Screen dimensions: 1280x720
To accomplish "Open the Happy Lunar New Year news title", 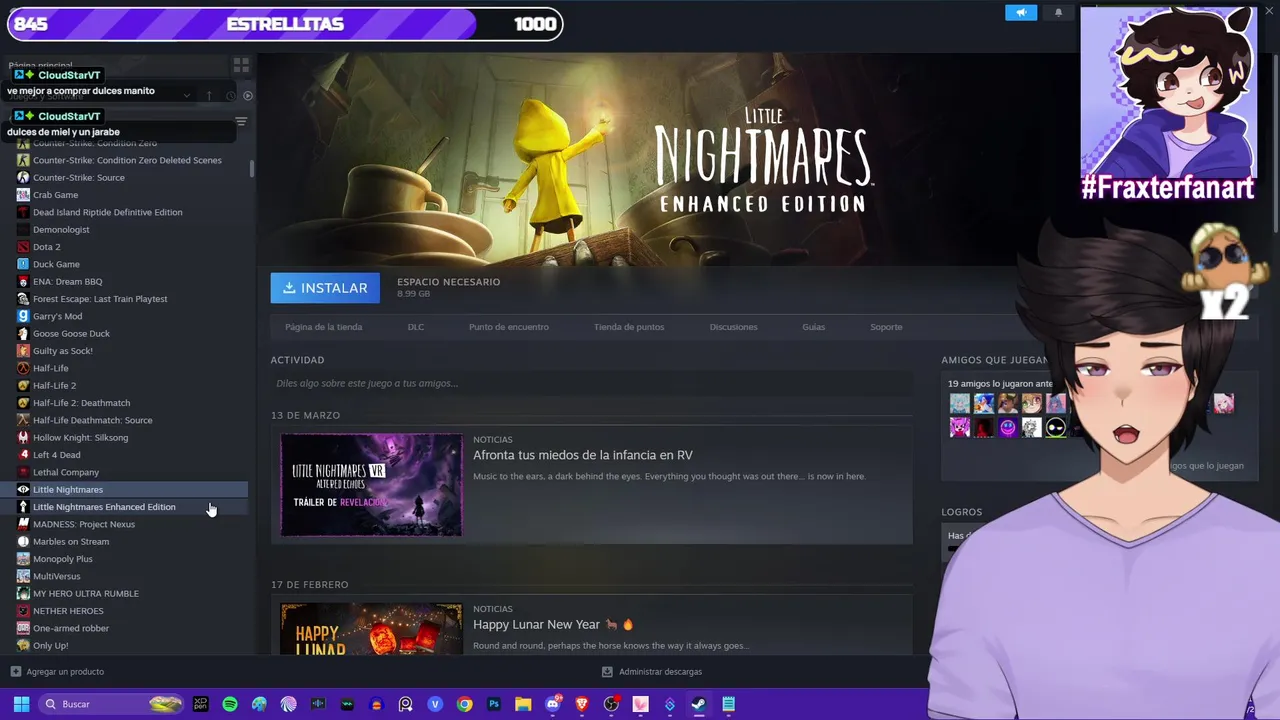I will tap(553, 624).
